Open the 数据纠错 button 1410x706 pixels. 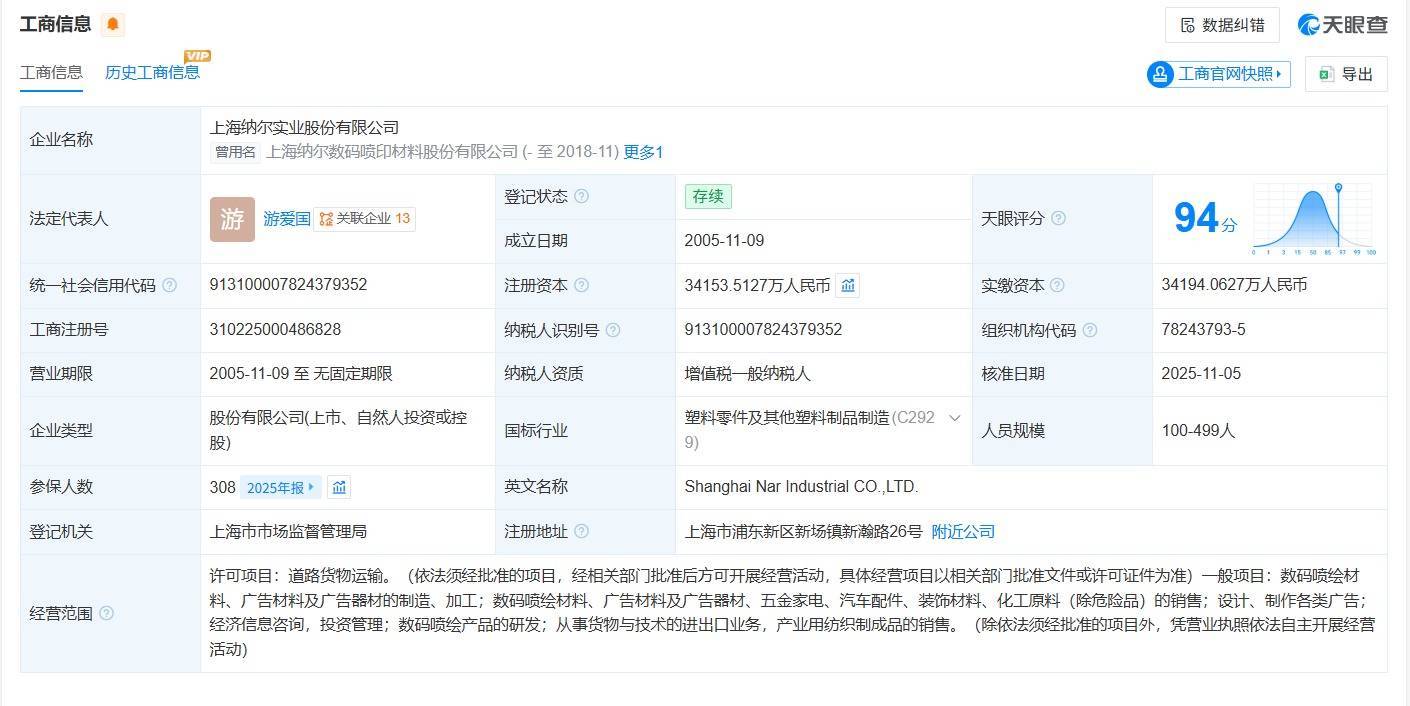pos(1222,25)
